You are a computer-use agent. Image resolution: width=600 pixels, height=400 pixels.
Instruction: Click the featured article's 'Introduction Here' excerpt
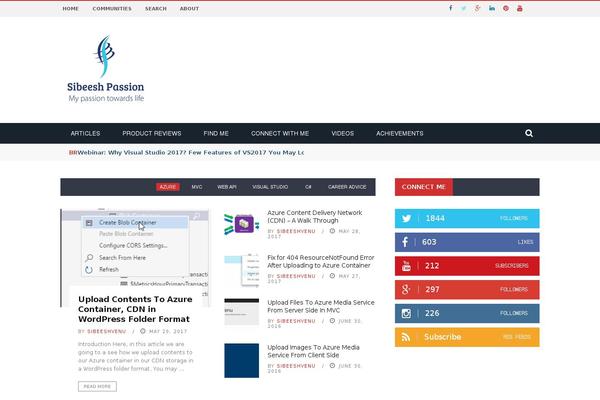coord(135,356)
